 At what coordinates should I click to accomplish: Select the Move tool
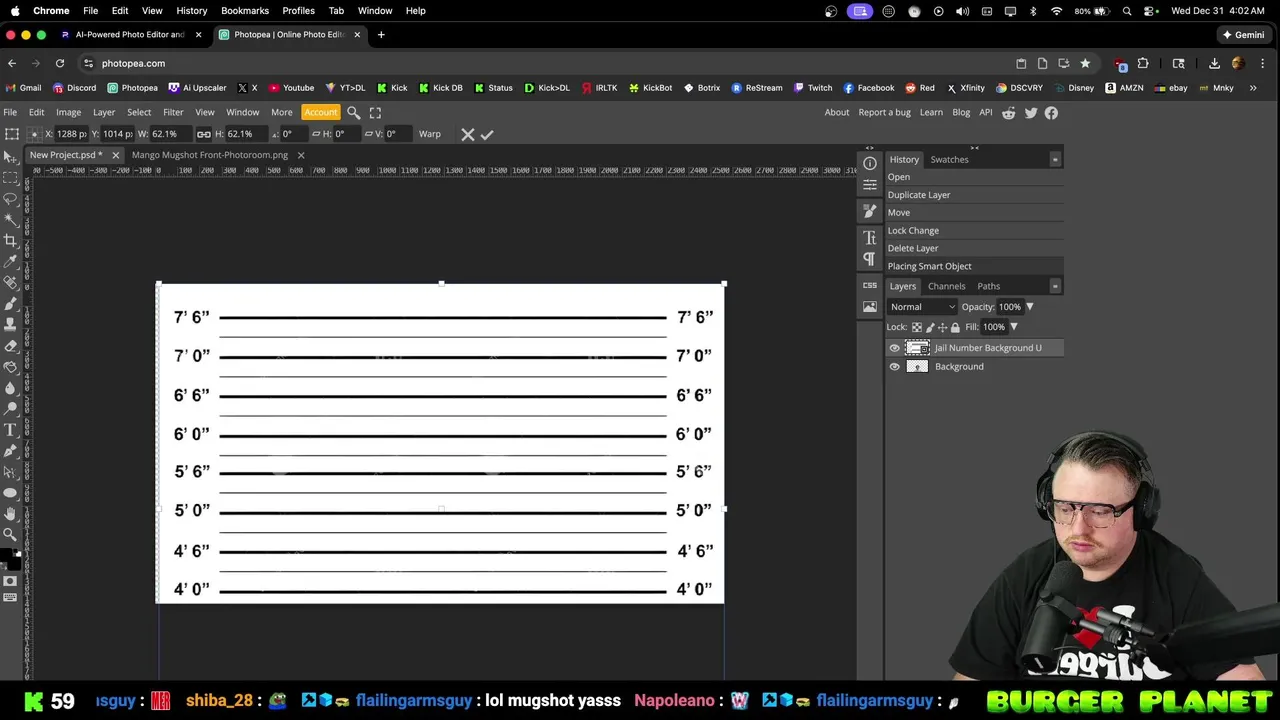[10, 157]
